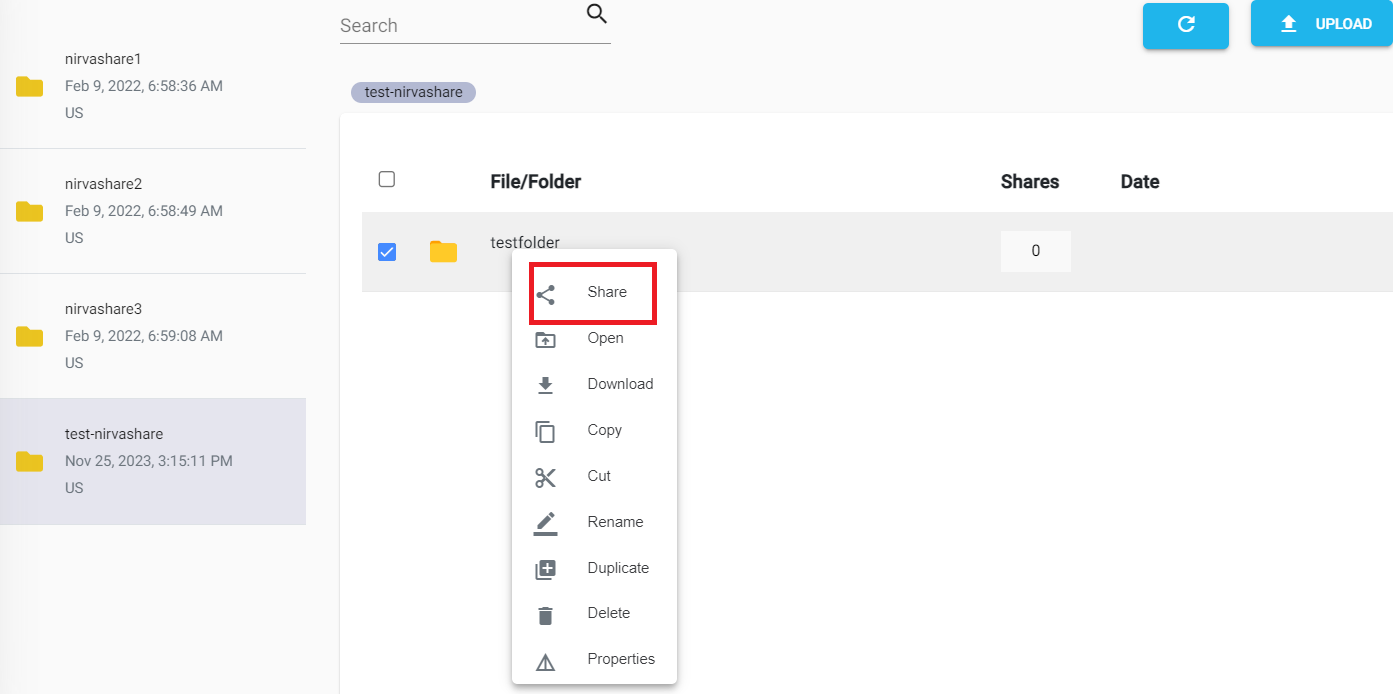Click the test-nirvashare breadcrumb chip
This screenshot has height=694, width=1393.
click(x=412, y=91)
